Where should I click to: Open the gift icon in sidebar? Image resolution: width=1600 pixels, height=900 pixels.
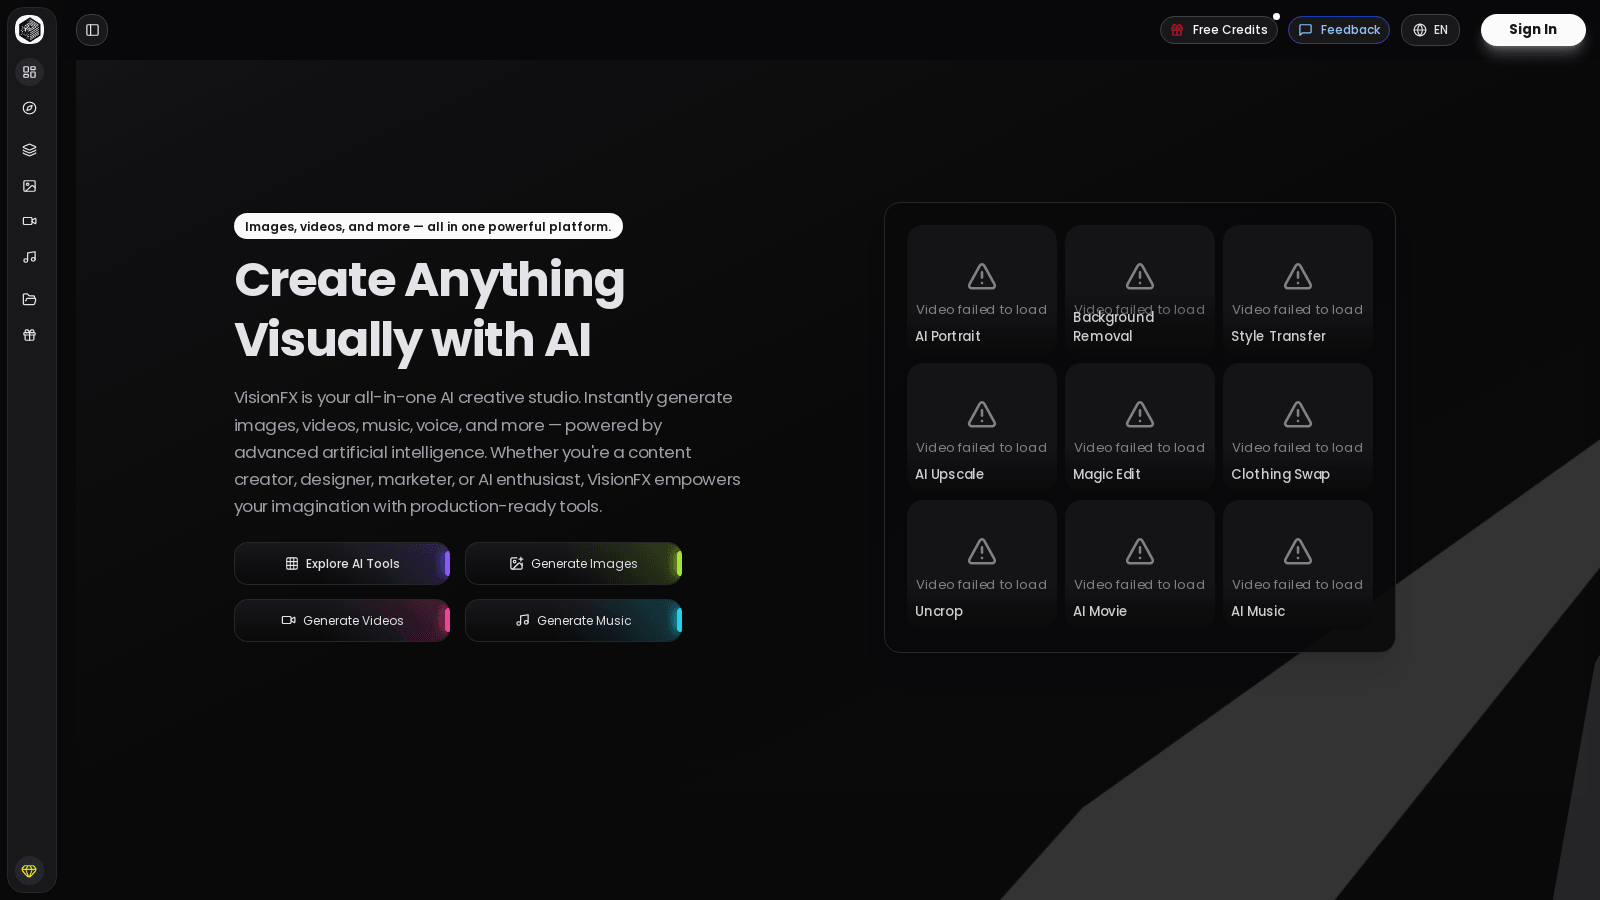(30, 335)
